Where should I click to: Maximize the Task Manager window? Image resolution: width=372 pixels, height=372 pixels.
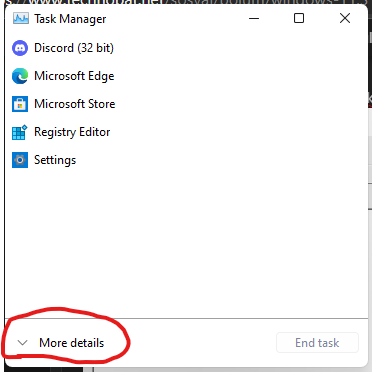point(299,18)
